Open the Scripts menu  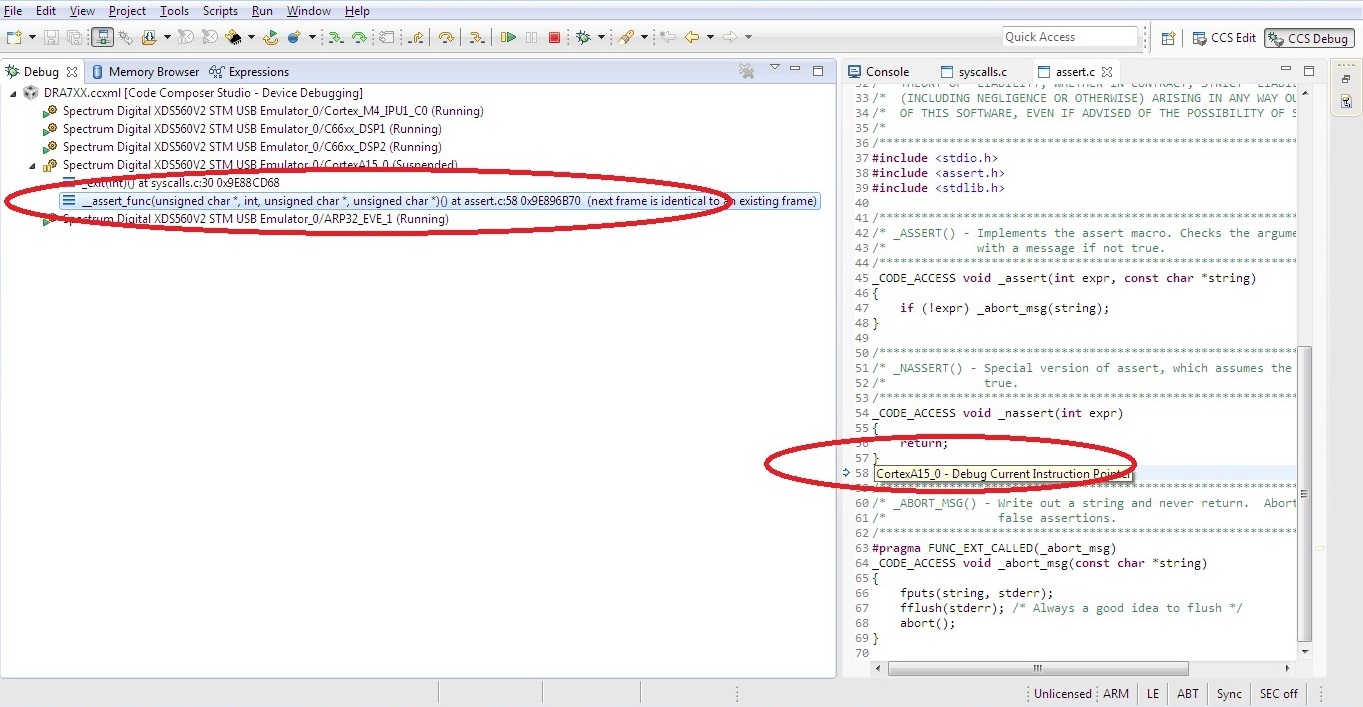click(220, 11)
